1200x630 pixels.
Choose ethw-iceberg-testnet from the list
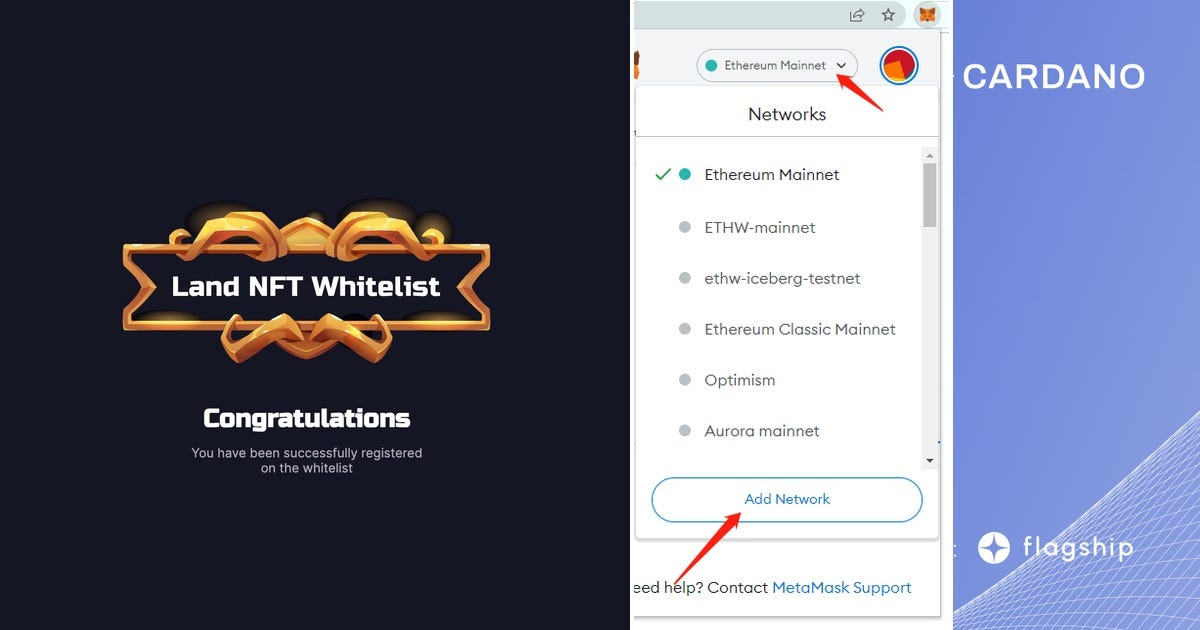pos(778,278)
